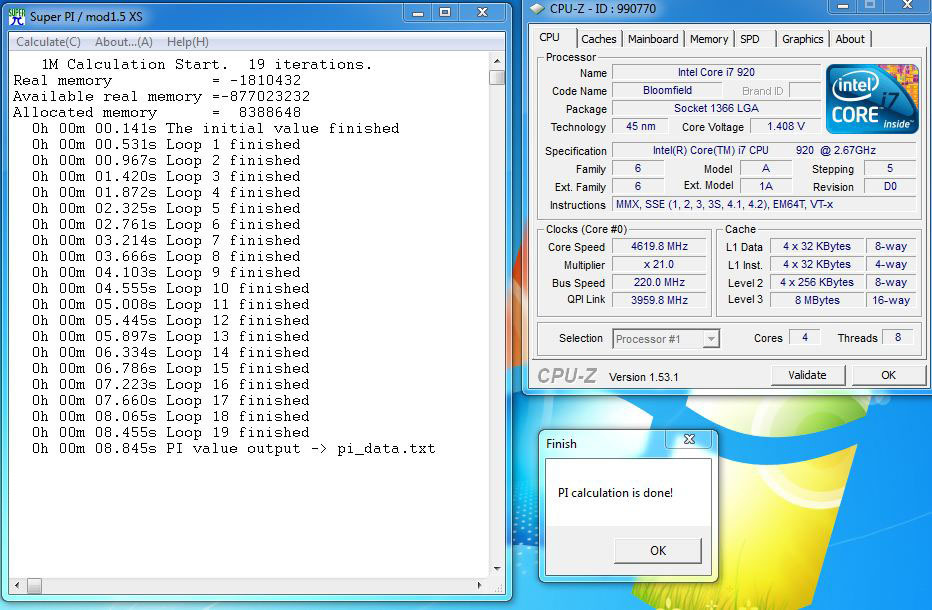Image resolution: width=932 pixels, height=610 pixels.
Task: Click the vertical scrollbar thumb in Super PI
Action: pos(497,77)
